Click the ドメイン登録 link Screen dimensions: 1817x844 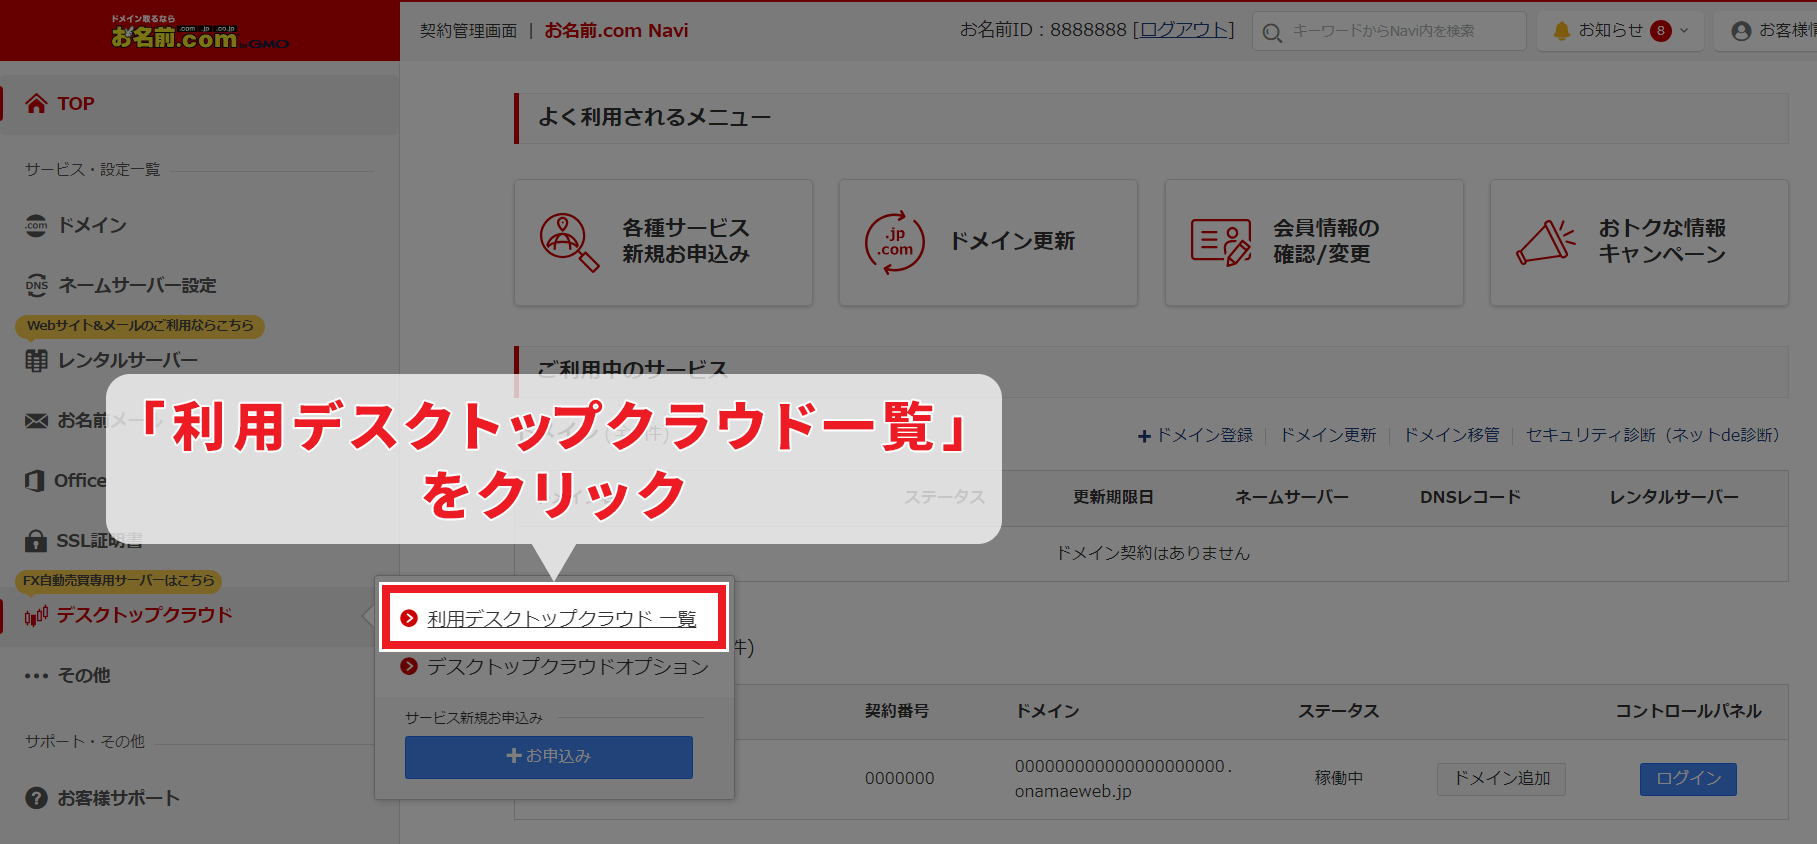1195,435
